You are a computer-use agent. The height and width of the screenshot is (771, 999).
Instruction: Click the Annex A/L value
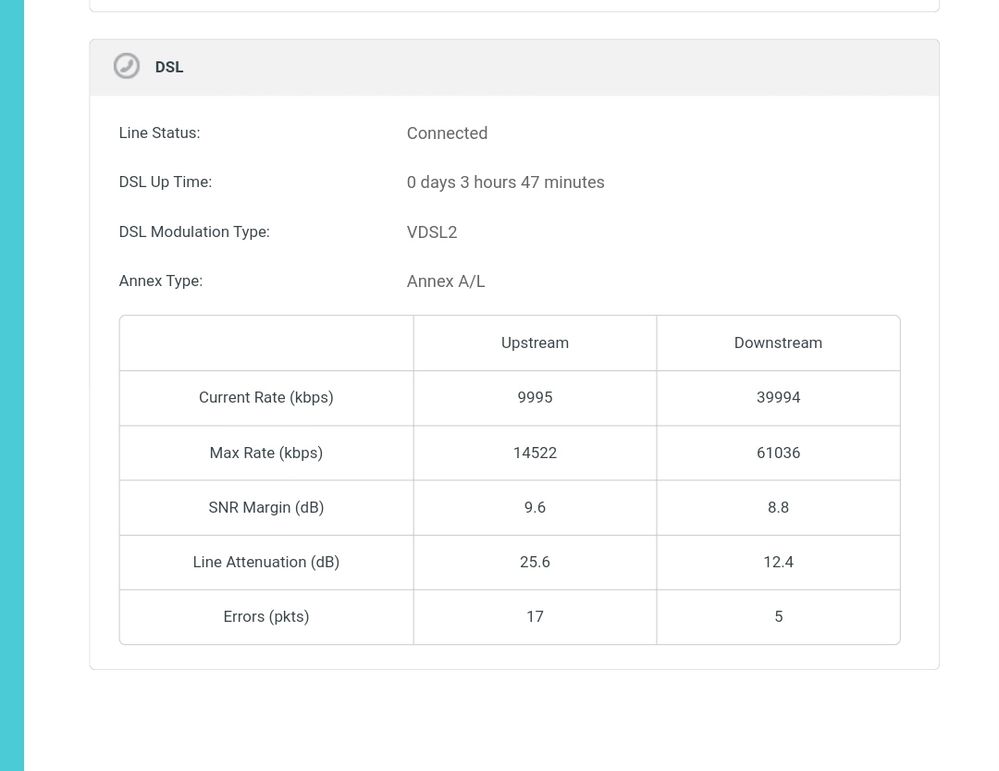pos(446,281)
